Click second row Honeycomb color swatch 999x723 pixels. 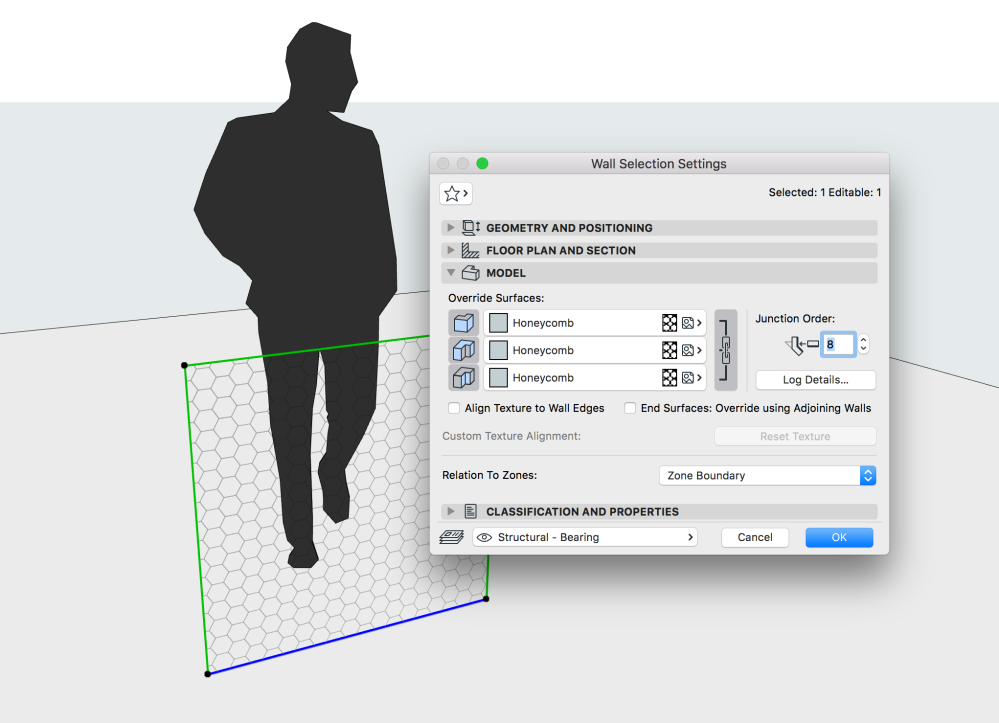pyautogui.click(x=498, y=350)
